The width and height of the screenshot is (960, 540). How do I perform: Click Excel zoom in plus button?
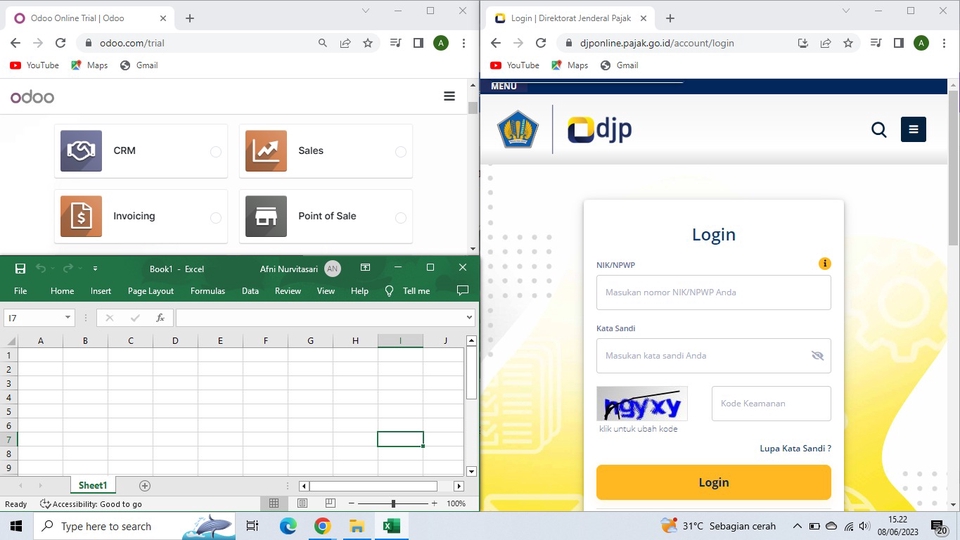click(434, 503)
